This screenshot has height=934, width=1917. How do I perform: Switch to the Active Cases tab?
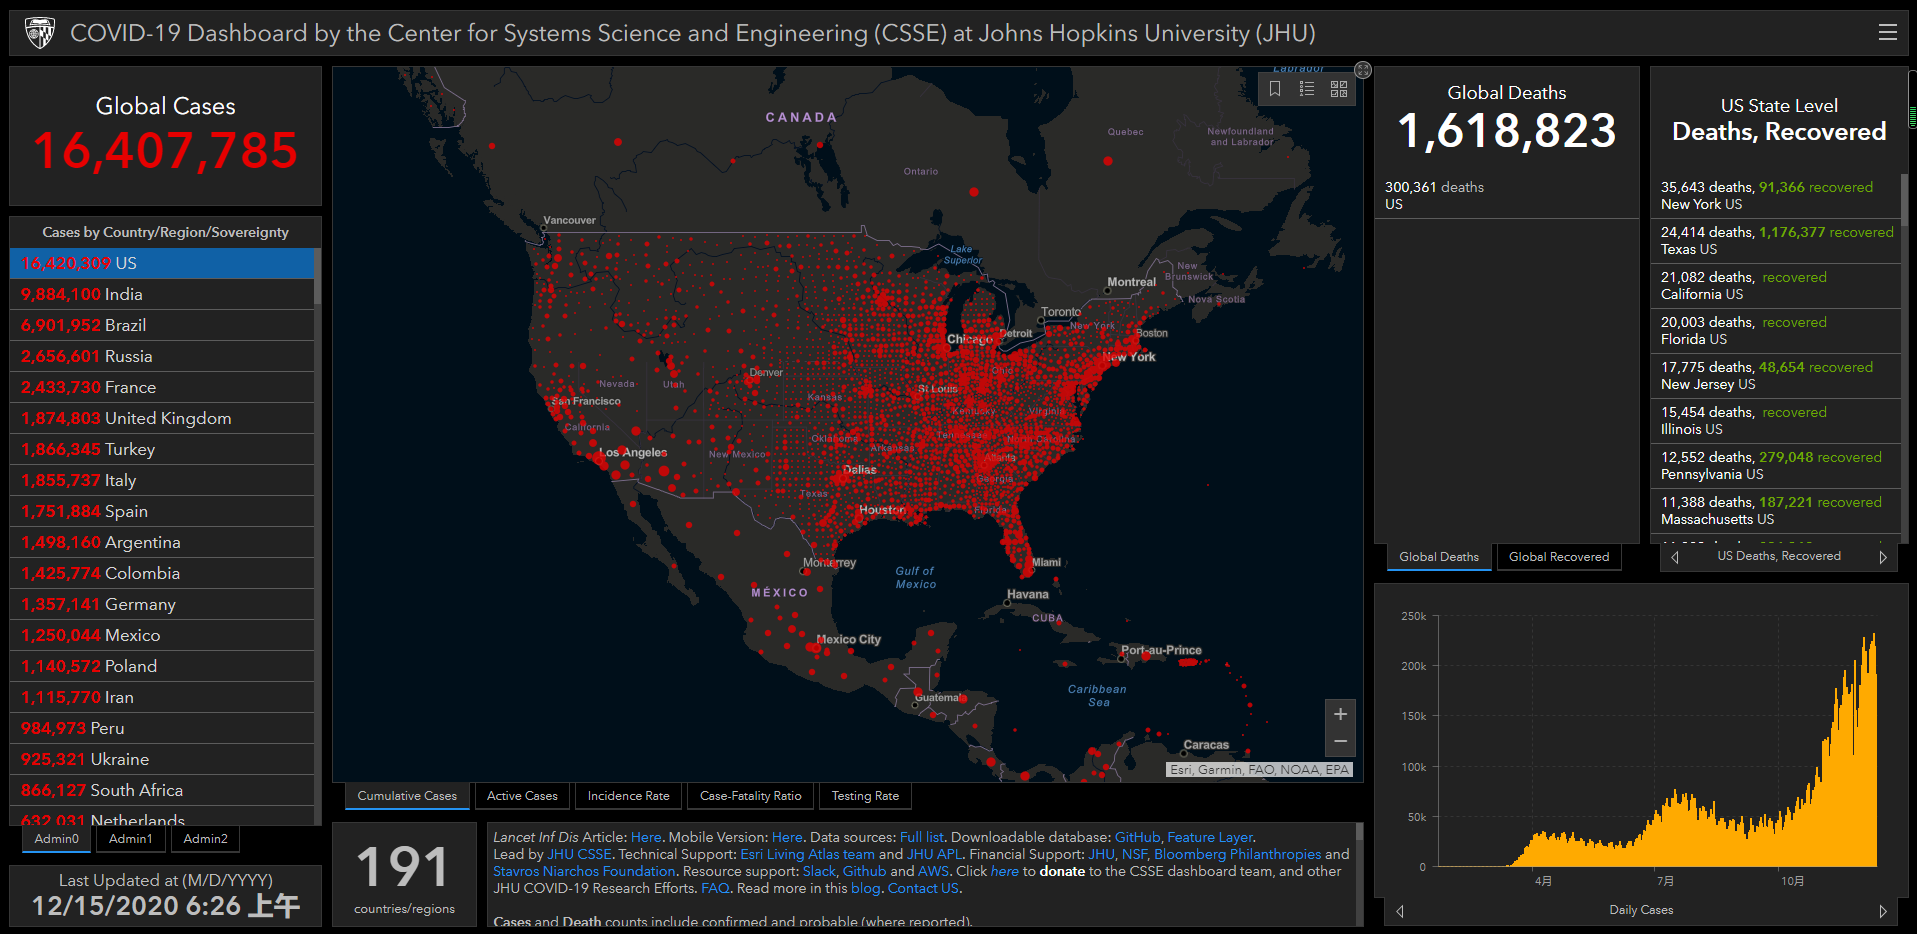(x=522, y=796)
